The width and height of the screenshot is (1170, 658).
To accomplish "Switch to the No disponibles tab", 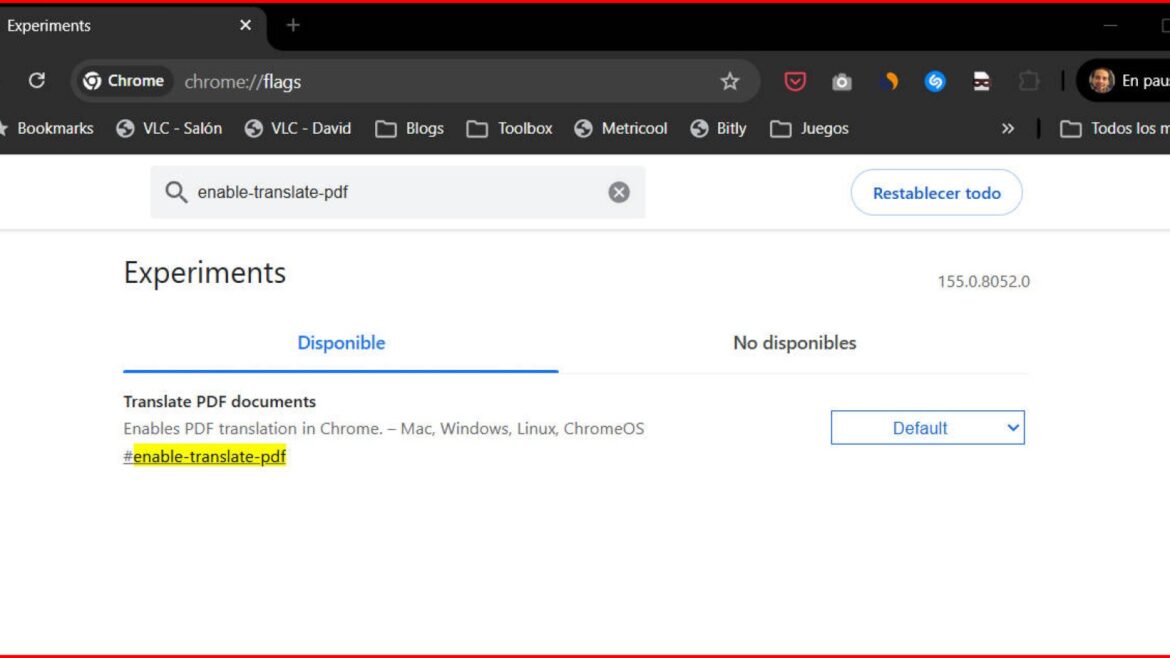I will (795, 343).
